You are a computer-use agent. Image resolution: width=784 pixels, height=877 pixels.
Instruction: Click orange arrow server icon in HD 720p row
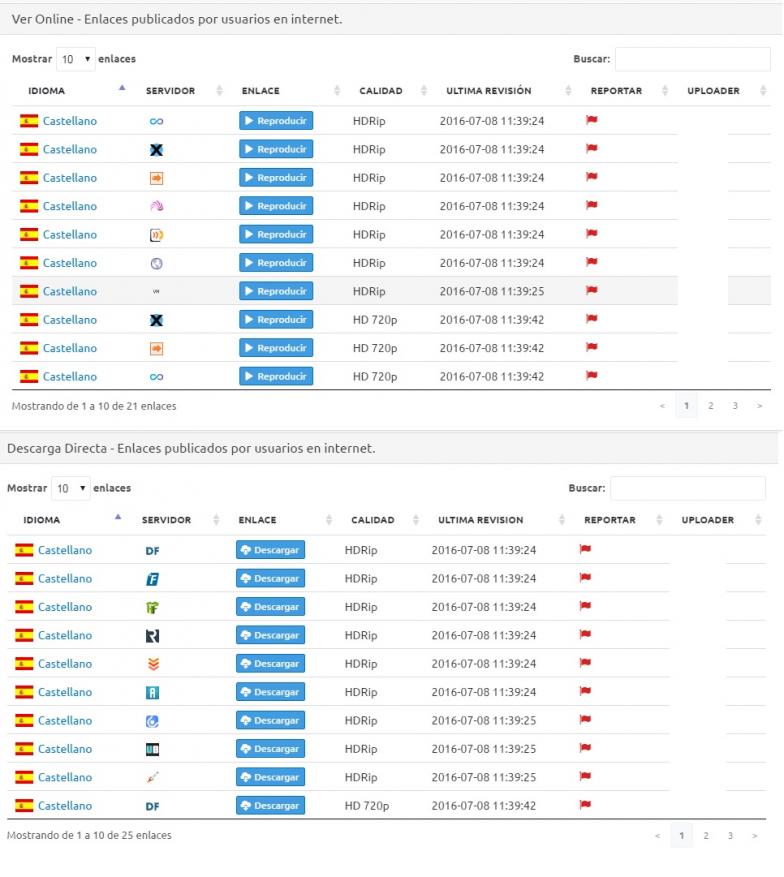(x=156, y=348)
